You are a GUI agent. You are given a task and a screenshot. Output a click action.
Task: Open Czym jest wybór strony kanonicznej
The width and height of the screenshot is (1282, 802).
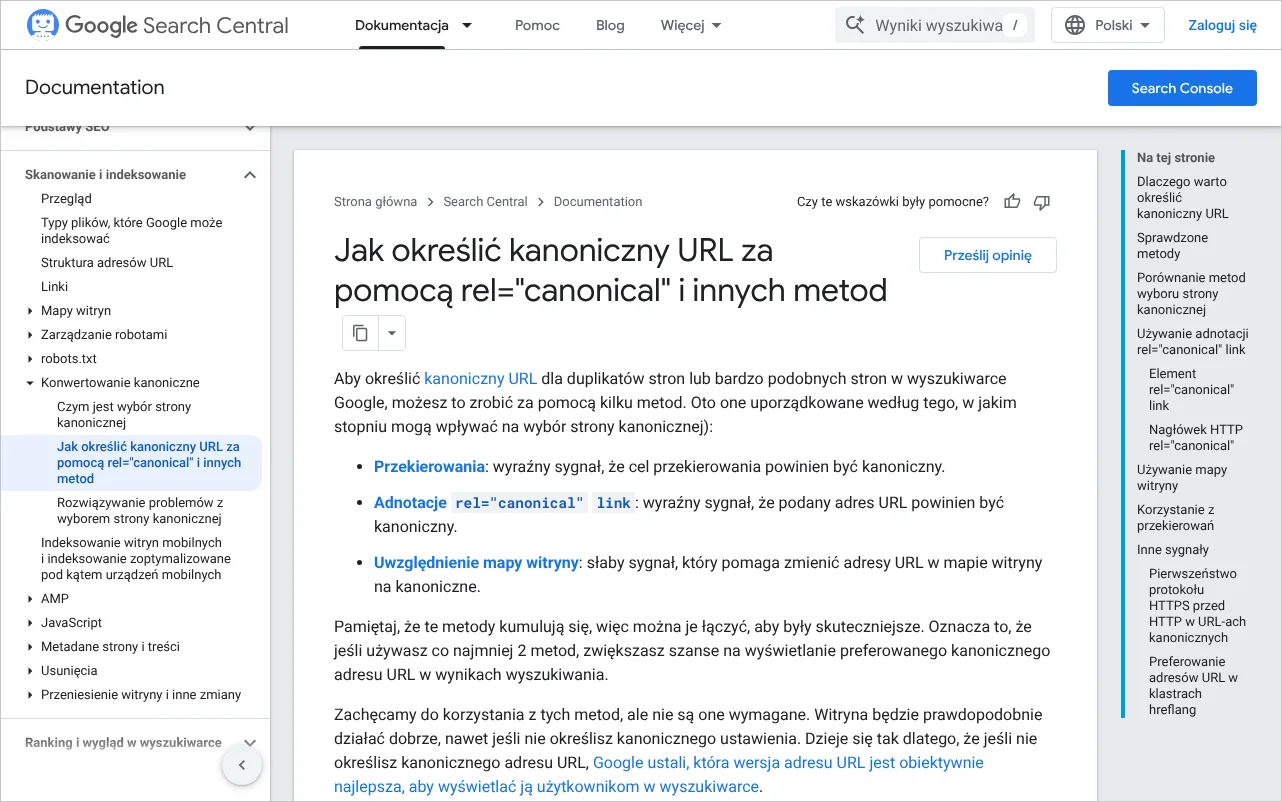[124, 415]
